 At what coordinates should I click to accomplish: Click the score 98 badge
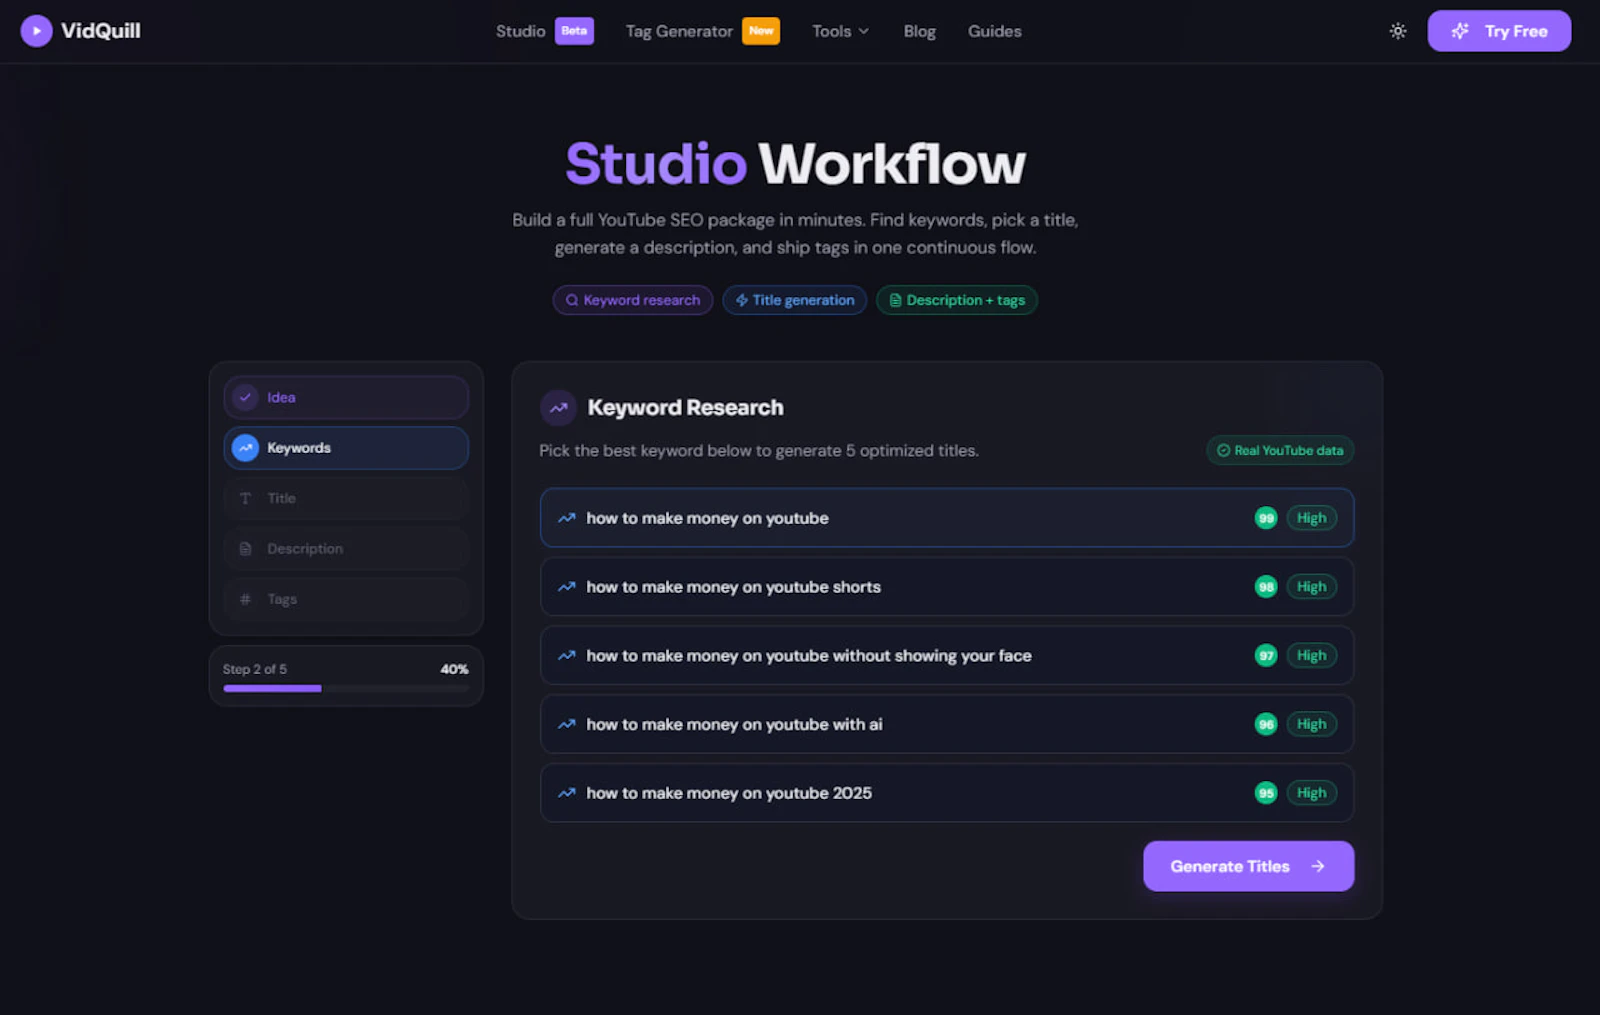click(x=1266, y=587)
